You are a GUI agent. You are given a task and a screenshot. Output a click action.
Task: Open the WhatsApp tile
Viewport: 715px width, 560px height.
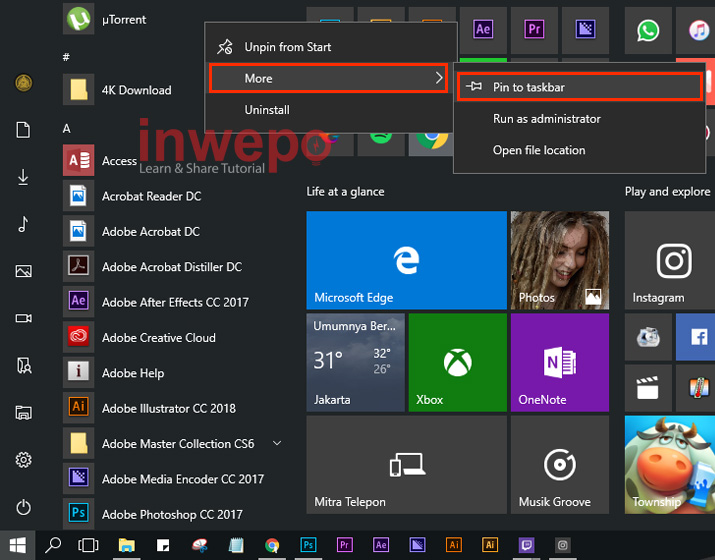(x=648, y=30)
